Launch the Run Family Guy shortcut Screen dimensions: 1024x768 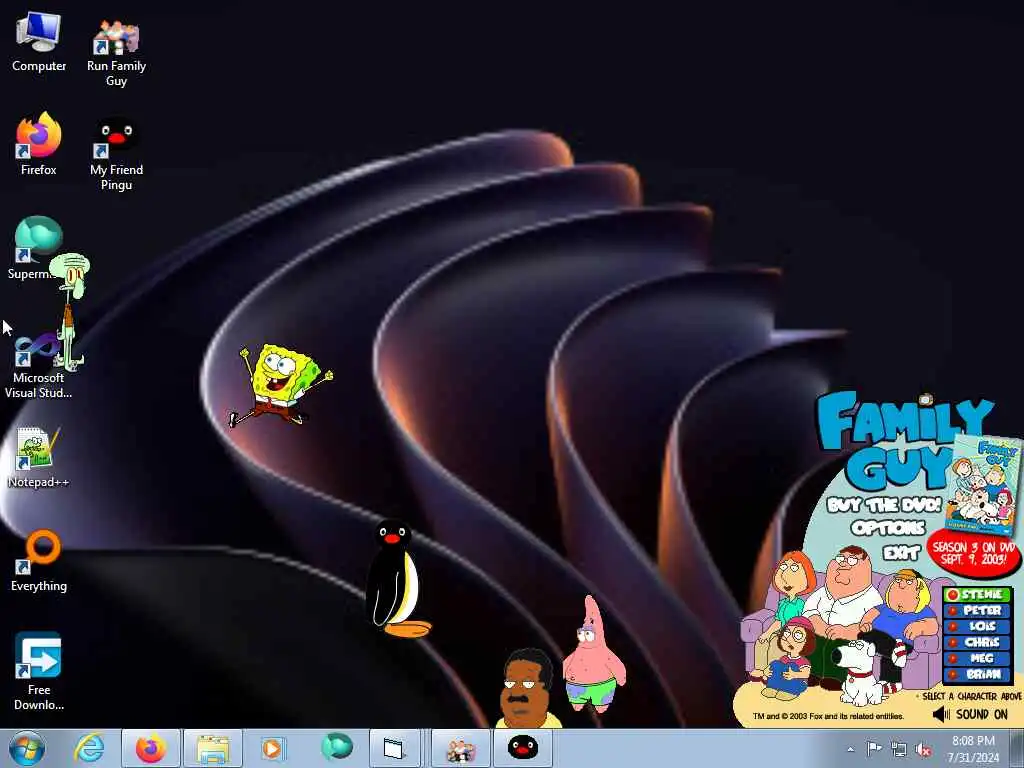116,52
